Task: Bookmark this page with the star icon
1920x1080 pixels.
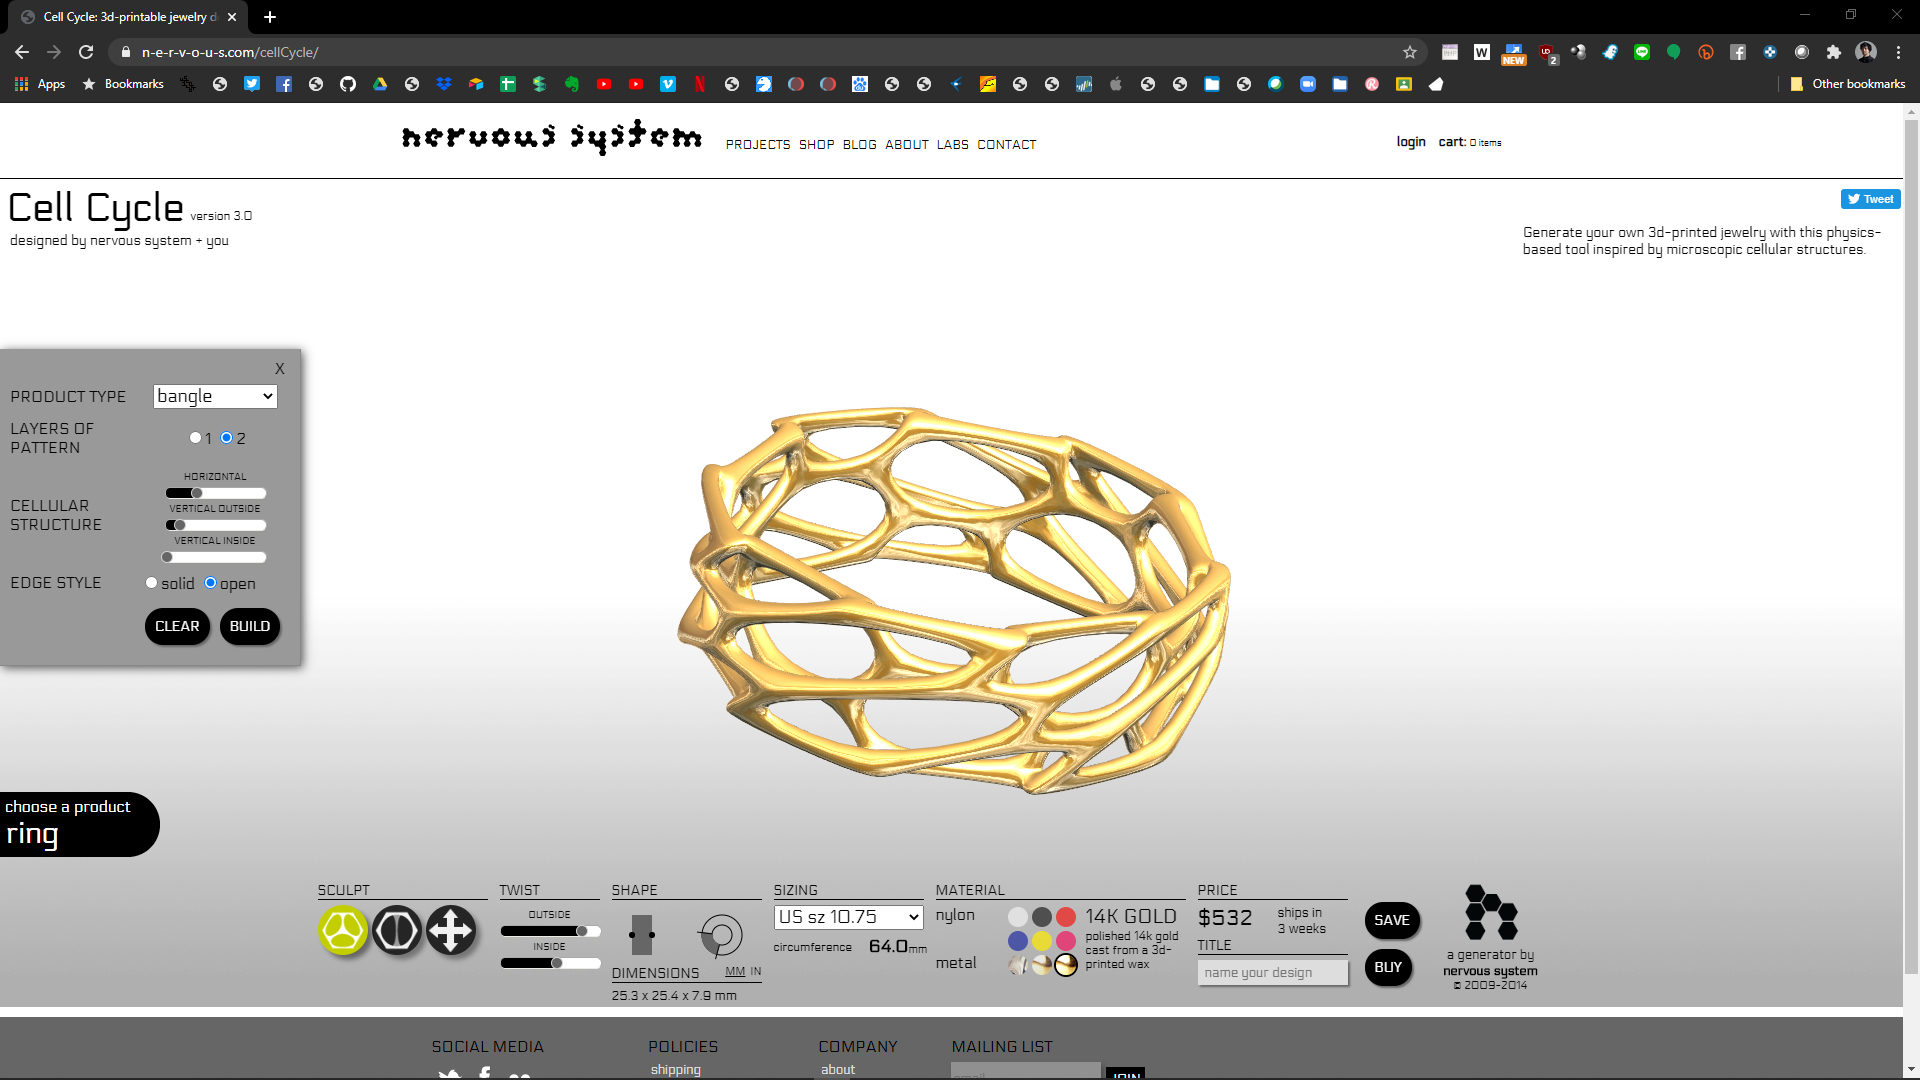Action: click(1410, 52)
